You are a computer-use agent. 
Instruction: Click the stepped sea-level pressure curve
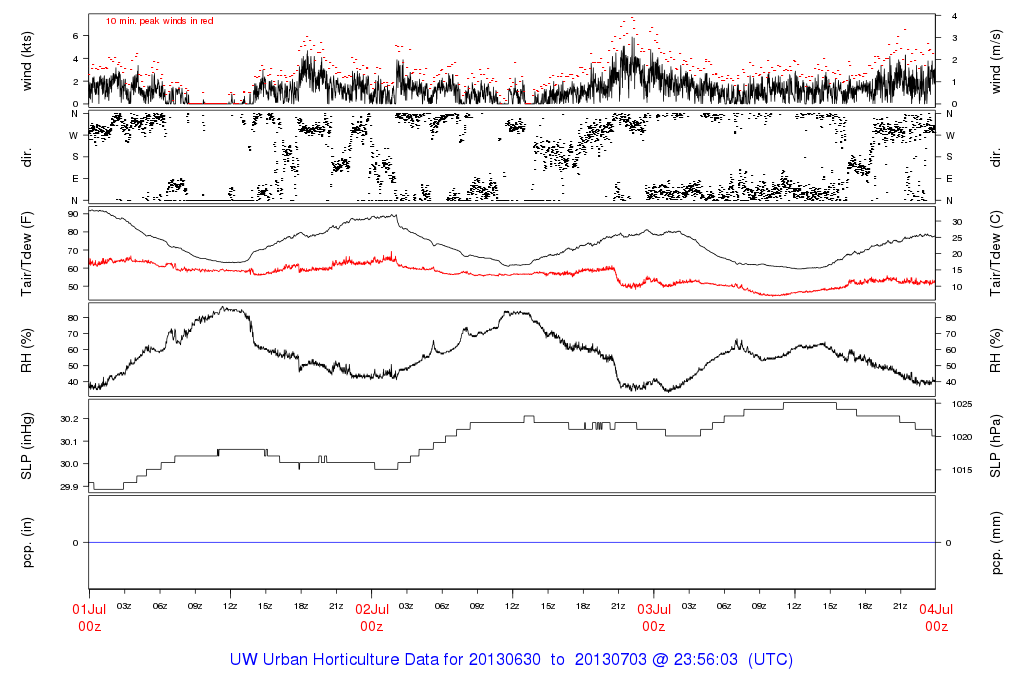(512, 423)
